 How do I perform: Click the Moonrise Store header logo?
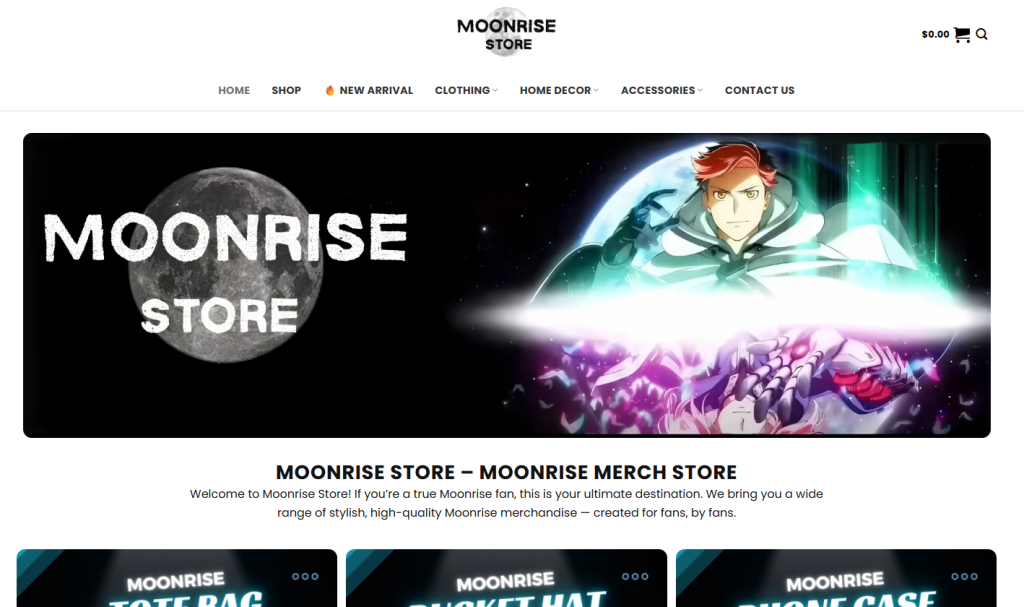pyautogui.click(x=507, y=32)
